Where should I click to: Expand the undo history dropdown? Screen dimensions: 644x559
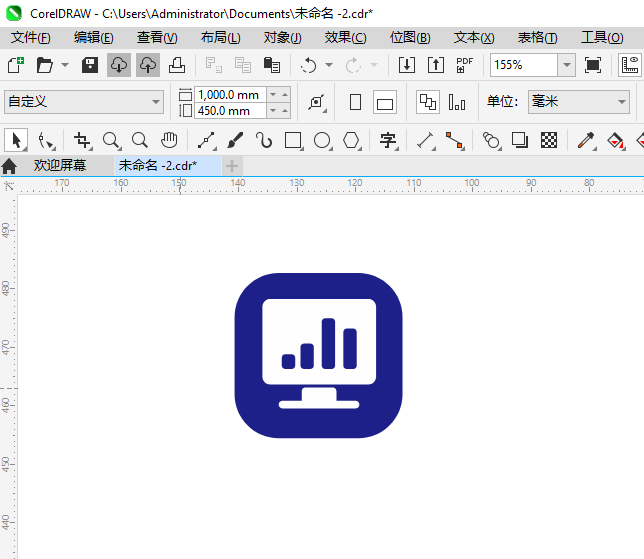pyautogui.click(x=329, y=65)
